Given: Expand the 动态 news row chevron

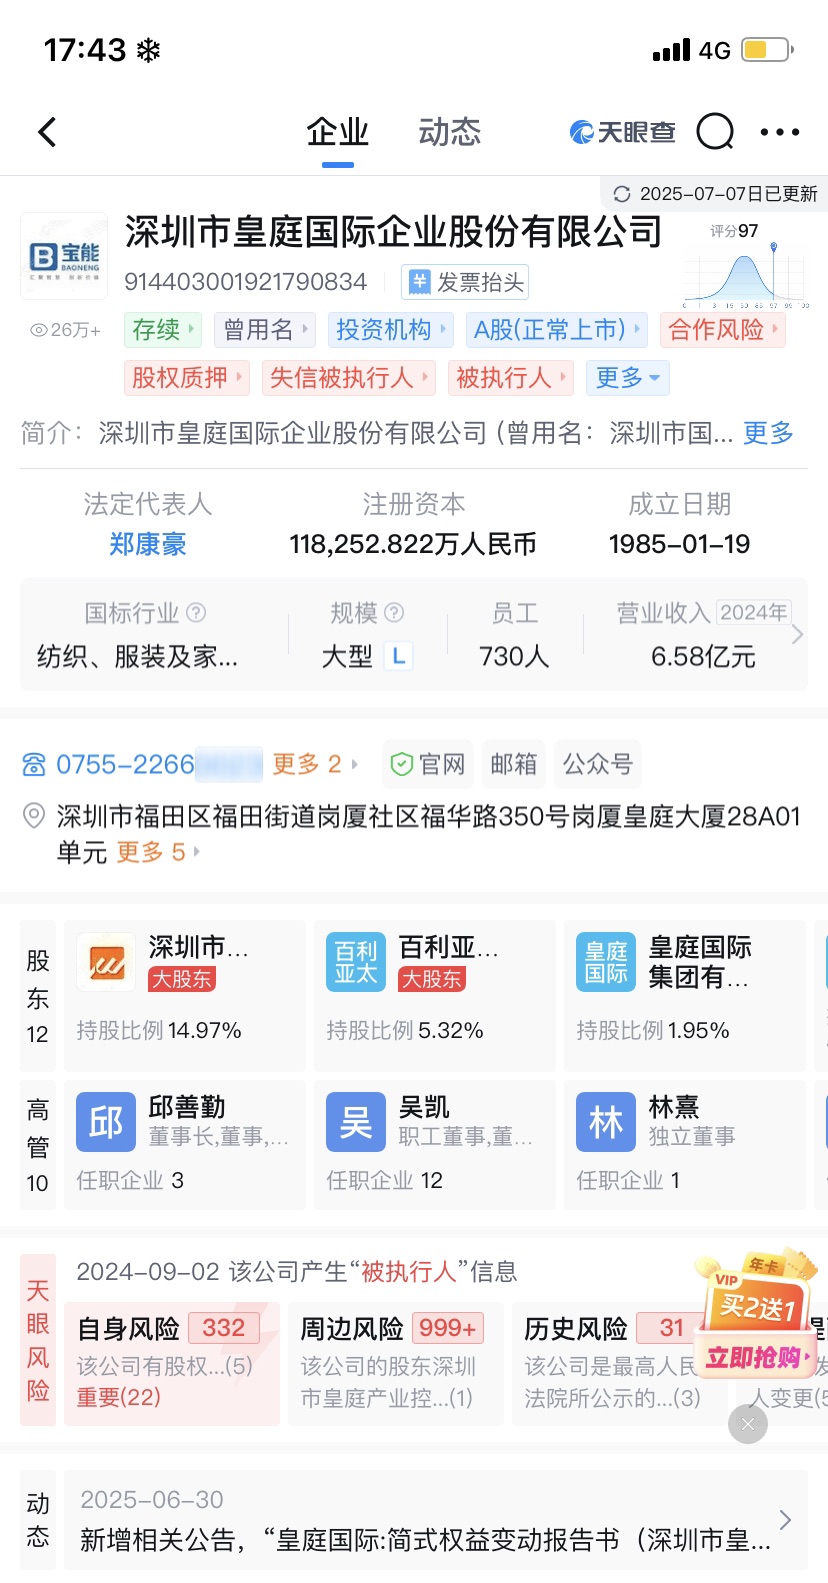Looking at the screenshot, I should [785, 1520].
